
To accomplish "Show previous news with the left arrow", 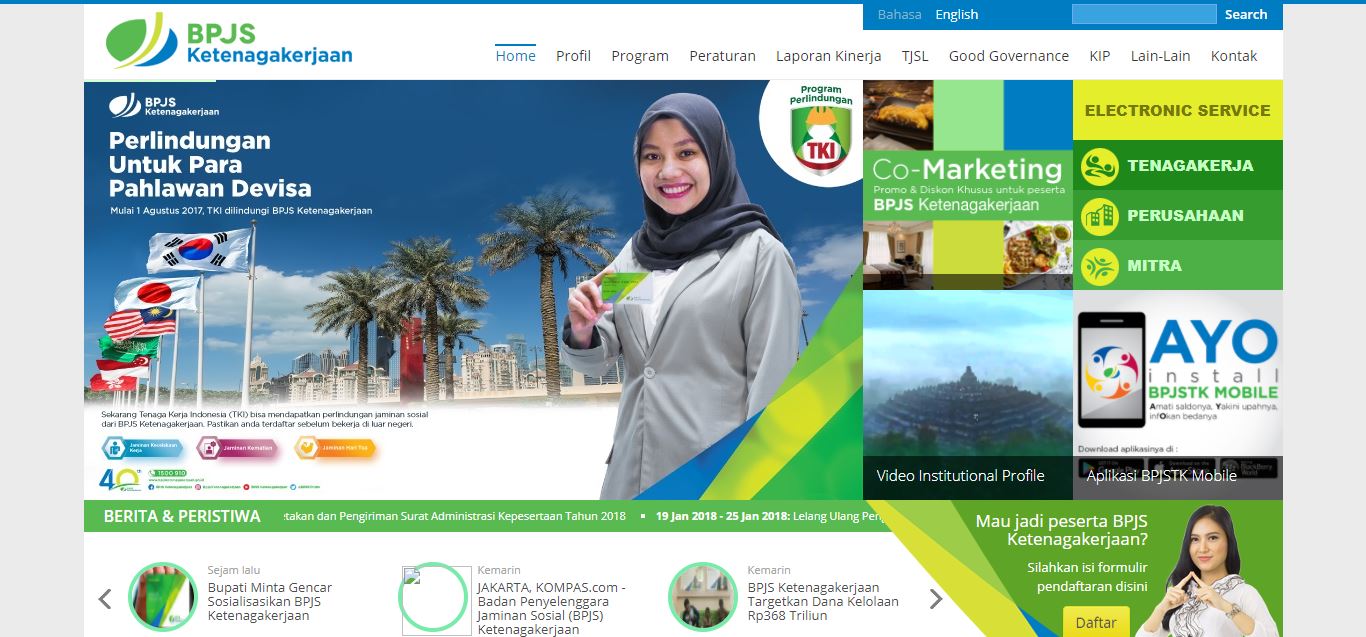I will tap(104, 599).
